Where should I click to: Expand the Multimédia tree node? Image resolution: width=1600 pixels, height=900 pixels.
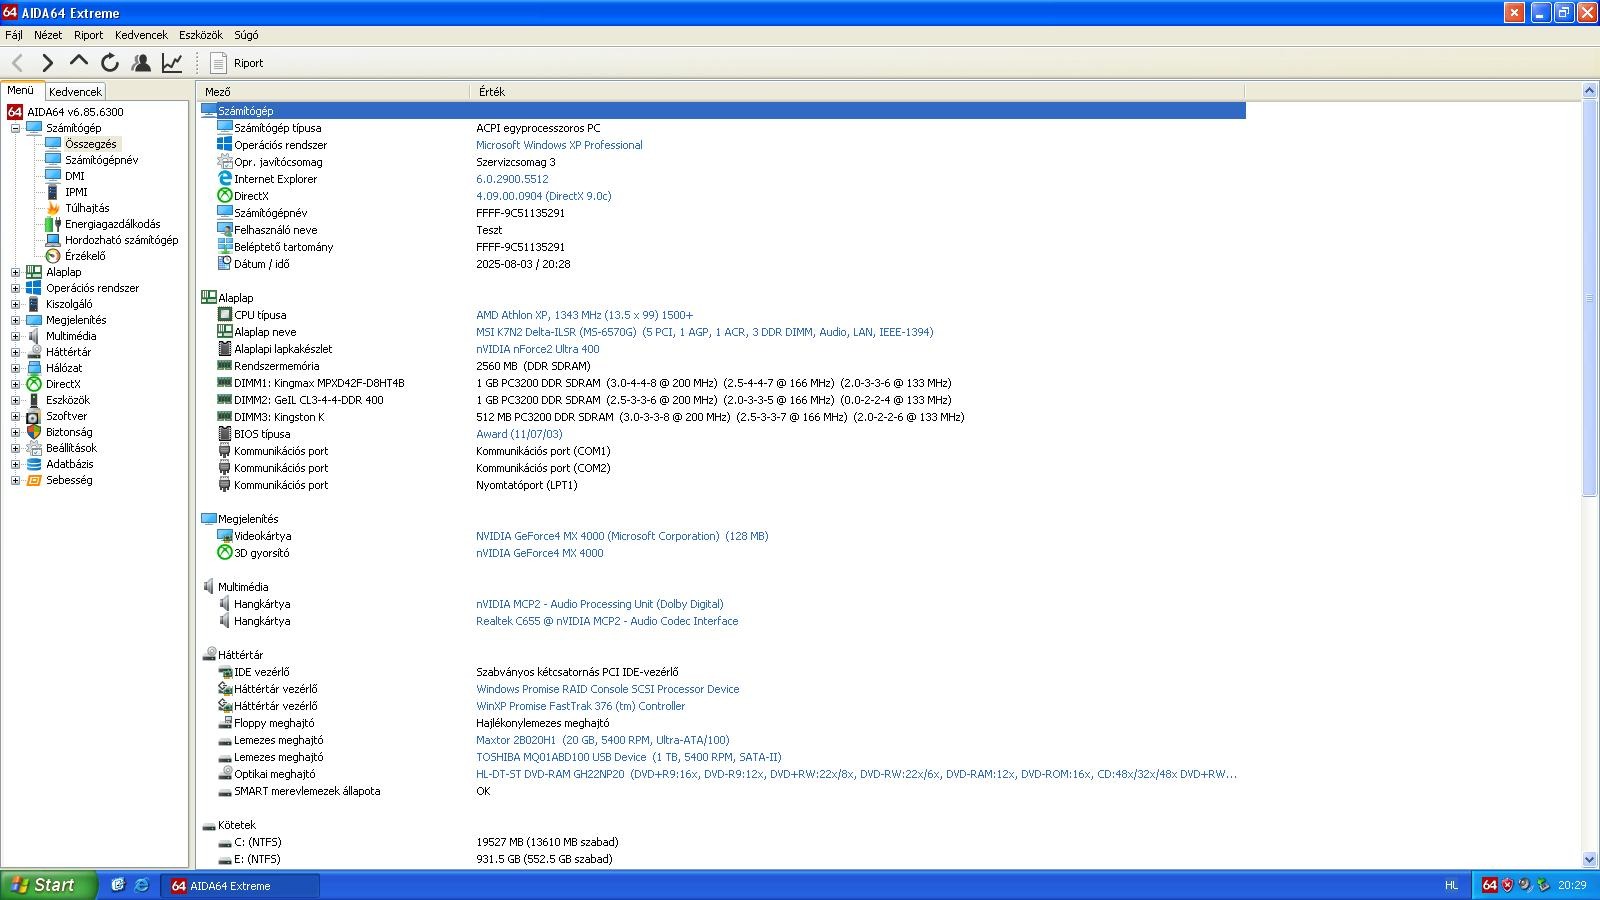(x=15, y=336)
